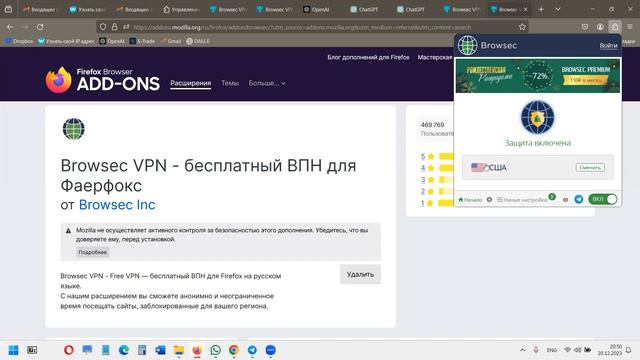Click the extensions puzzle icon in toolbar

(615, 27)
